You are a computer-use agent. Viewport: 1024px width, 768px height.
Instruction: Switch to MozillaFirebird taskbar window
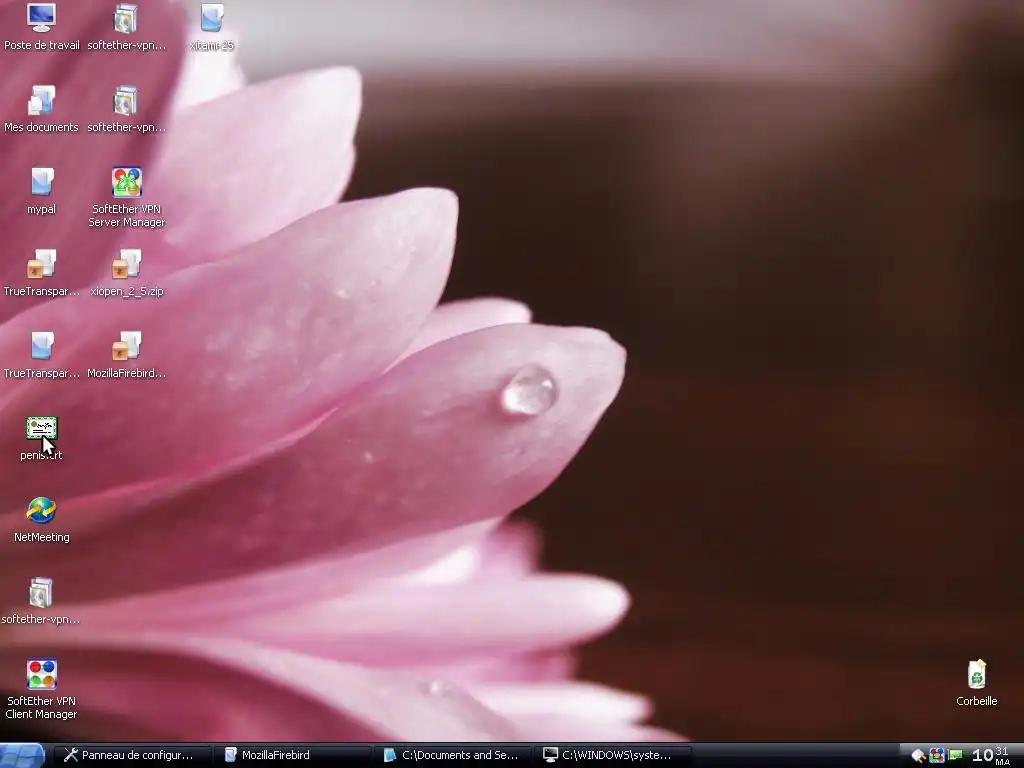click(295, 756)
